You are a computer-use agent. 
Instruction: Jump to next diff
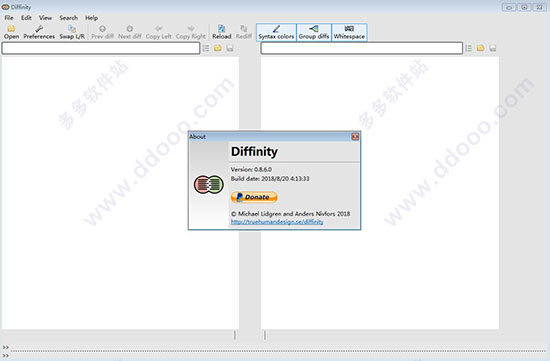[x=130, y=32]
